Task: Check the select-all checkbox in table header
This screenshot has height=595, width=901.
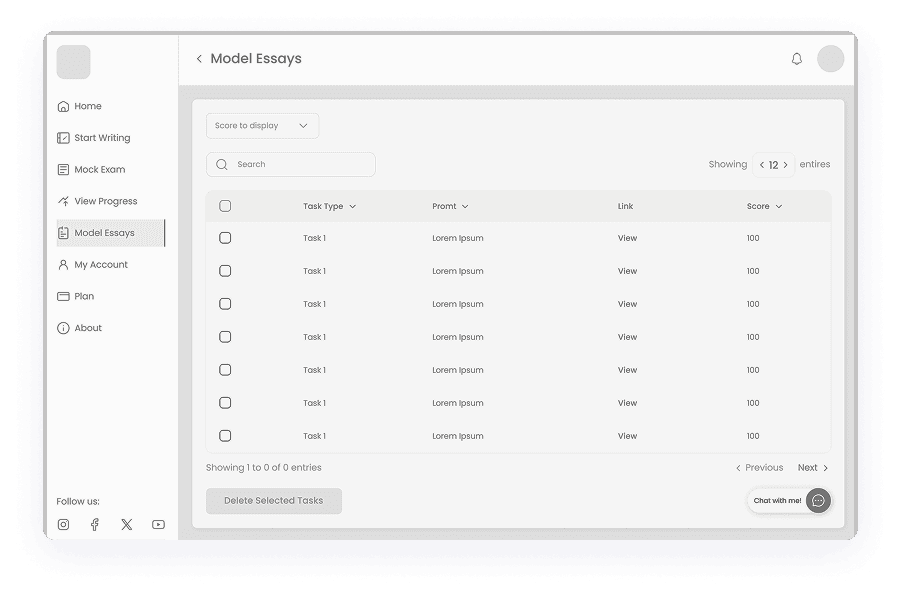Action: (225, 205)
